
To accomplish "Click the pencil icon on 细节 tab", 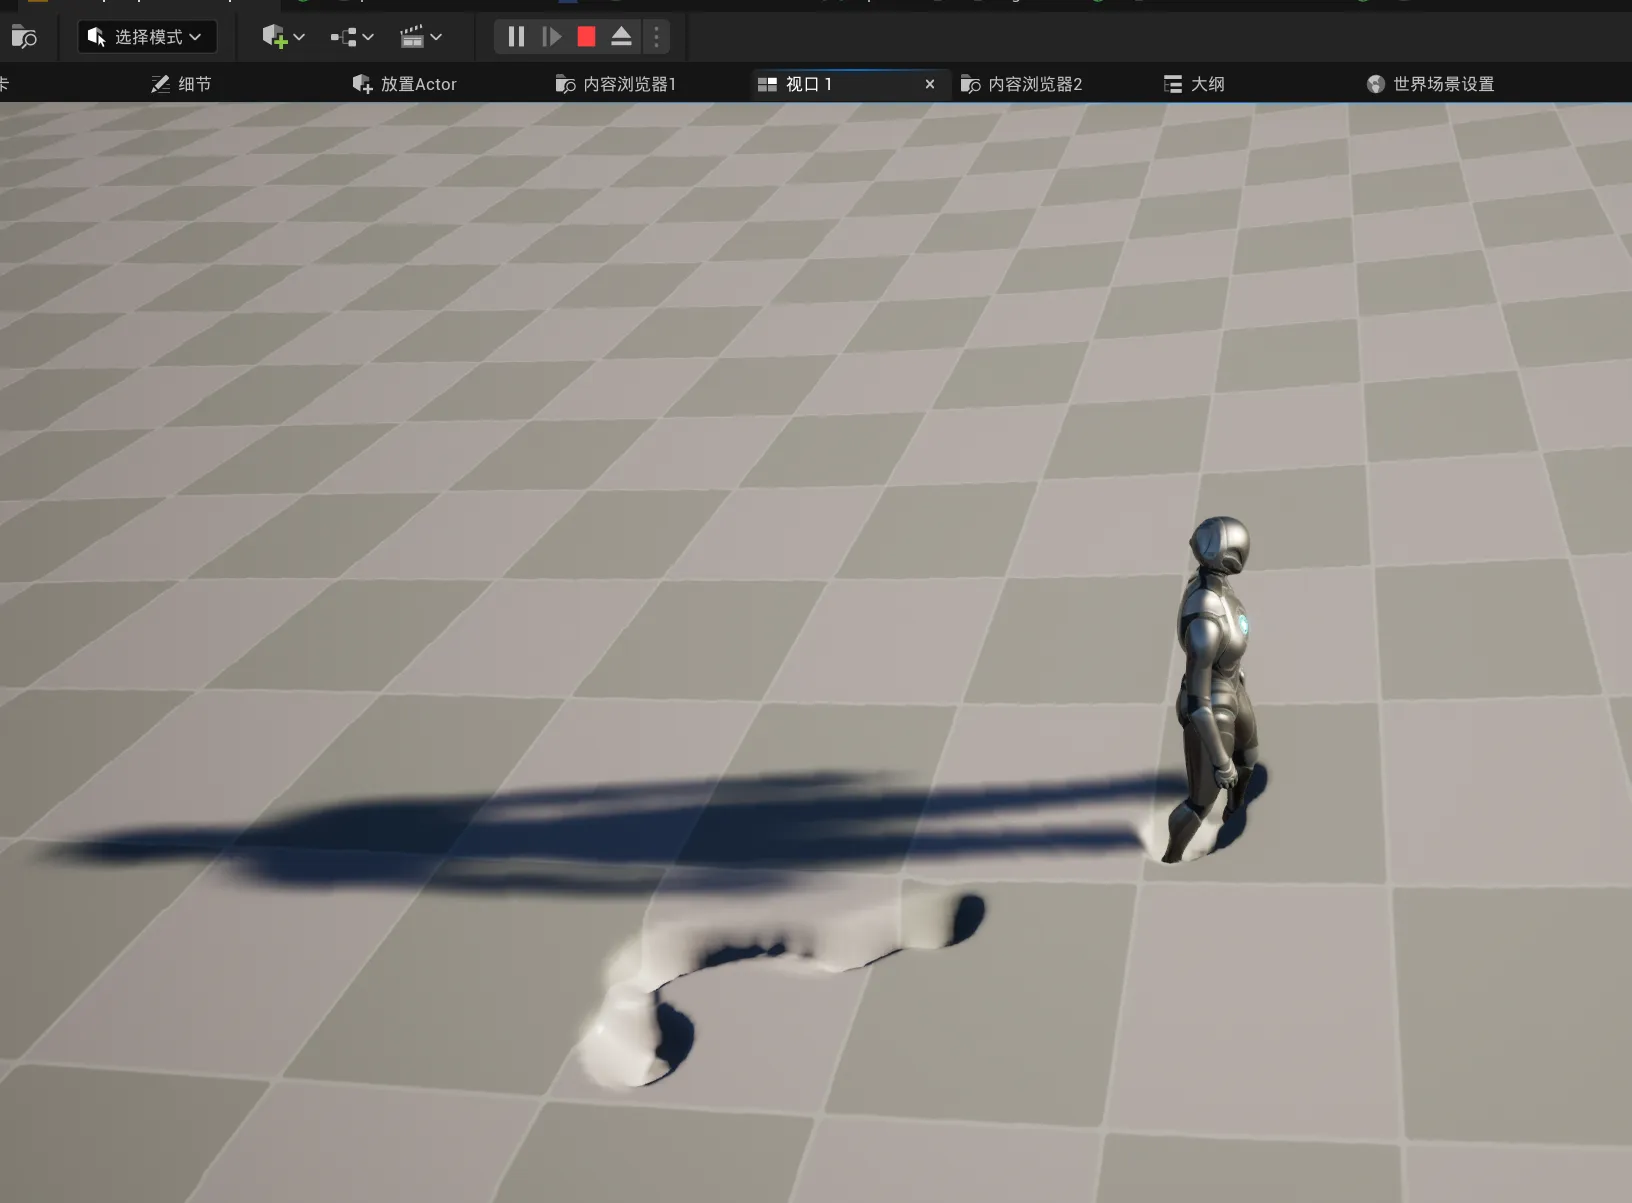I will pyautogui.click(x=160, y=84).
